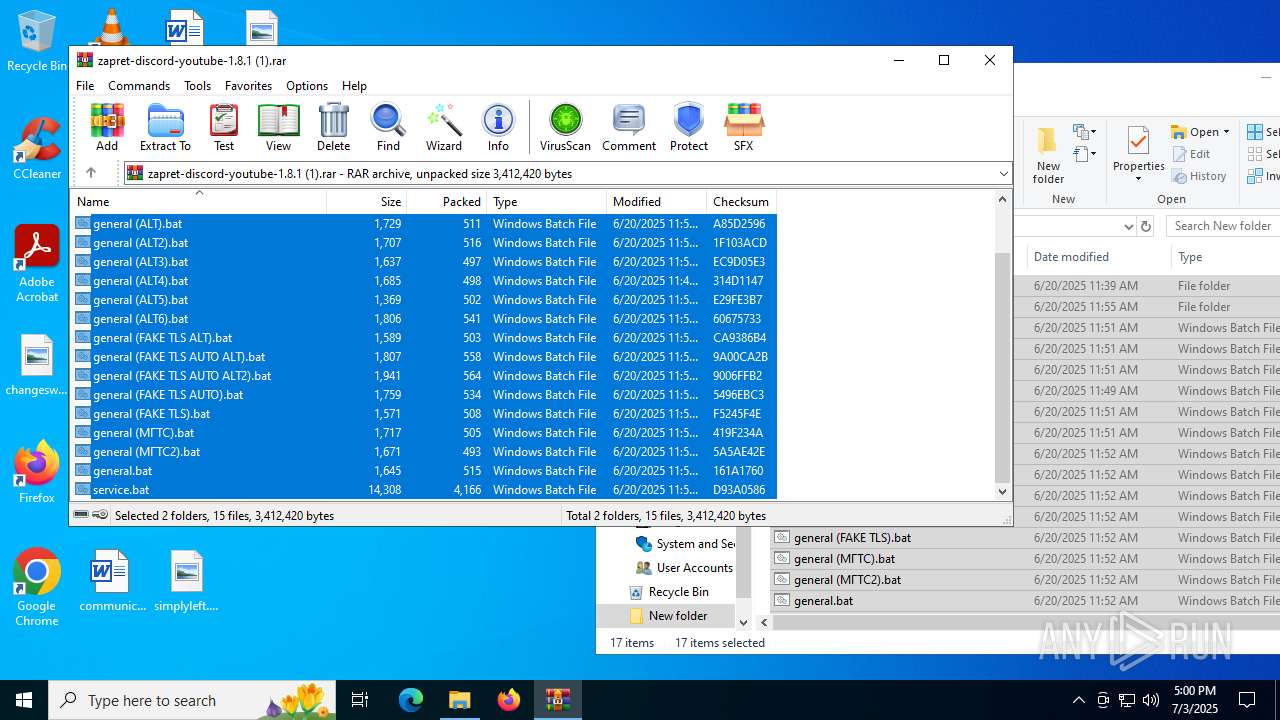This screenshot has width=1280, height=720.
Task: Click the Add toolbar icon in WinRAR
Action: [107, 127]
